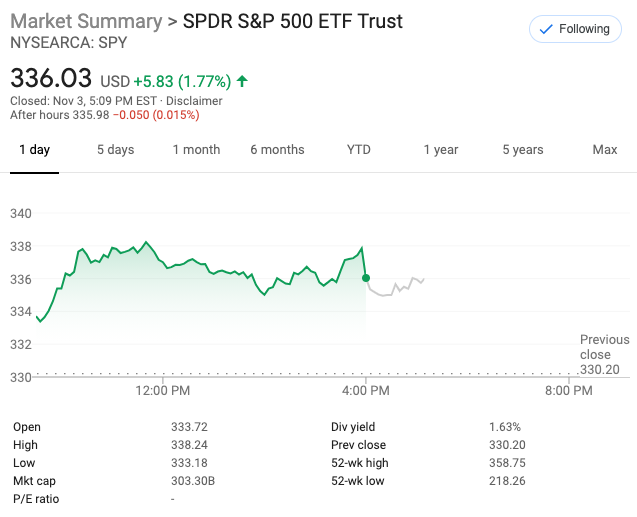
Task: Click the green up arrow icon
Action: pos(242,81)
